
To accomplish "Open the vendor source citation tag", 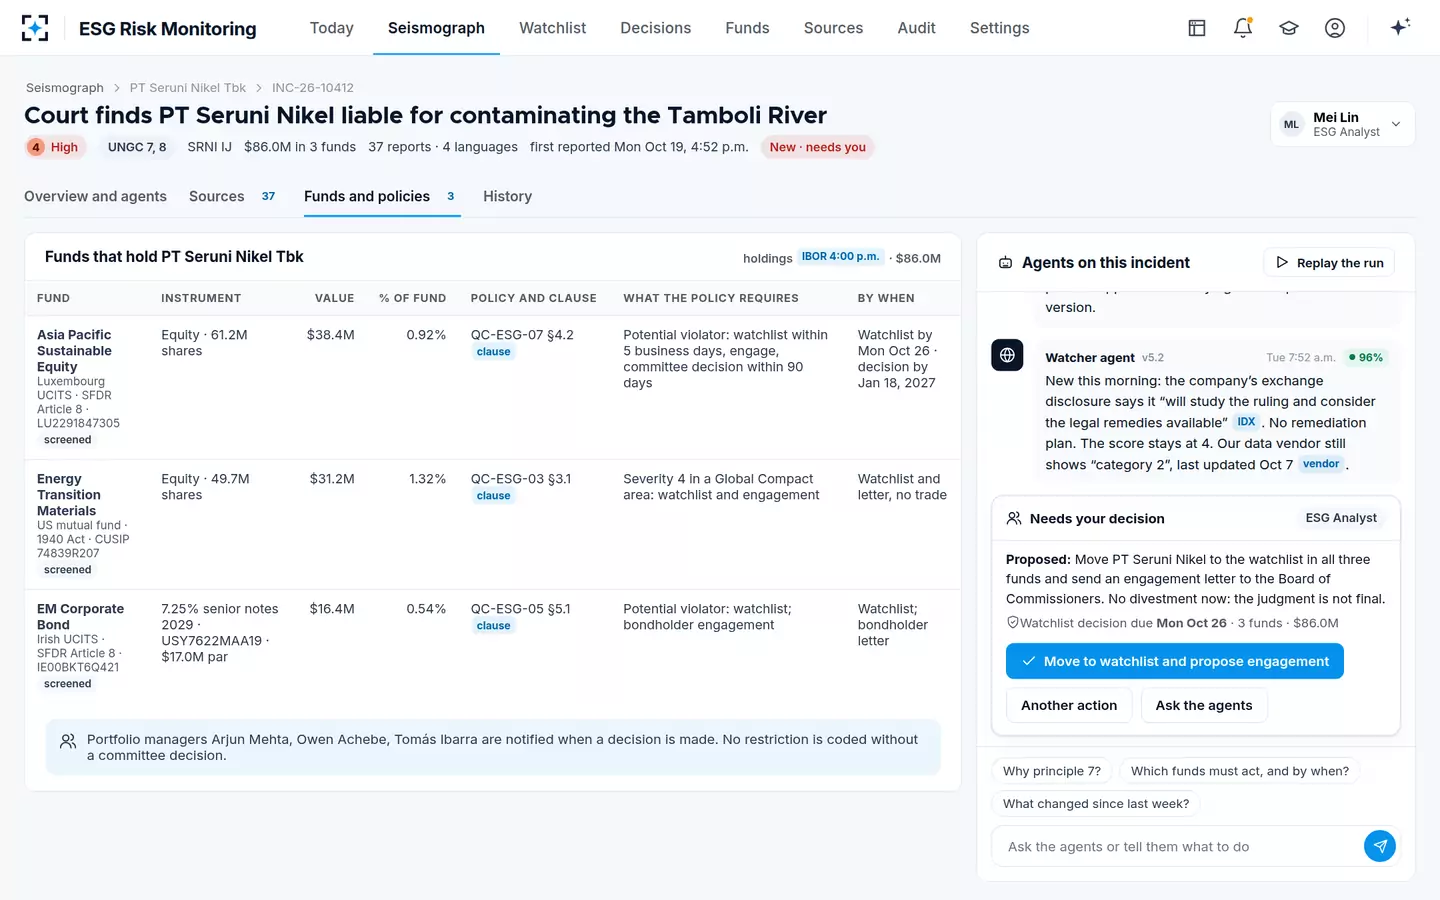I will tap(1321, 464).
